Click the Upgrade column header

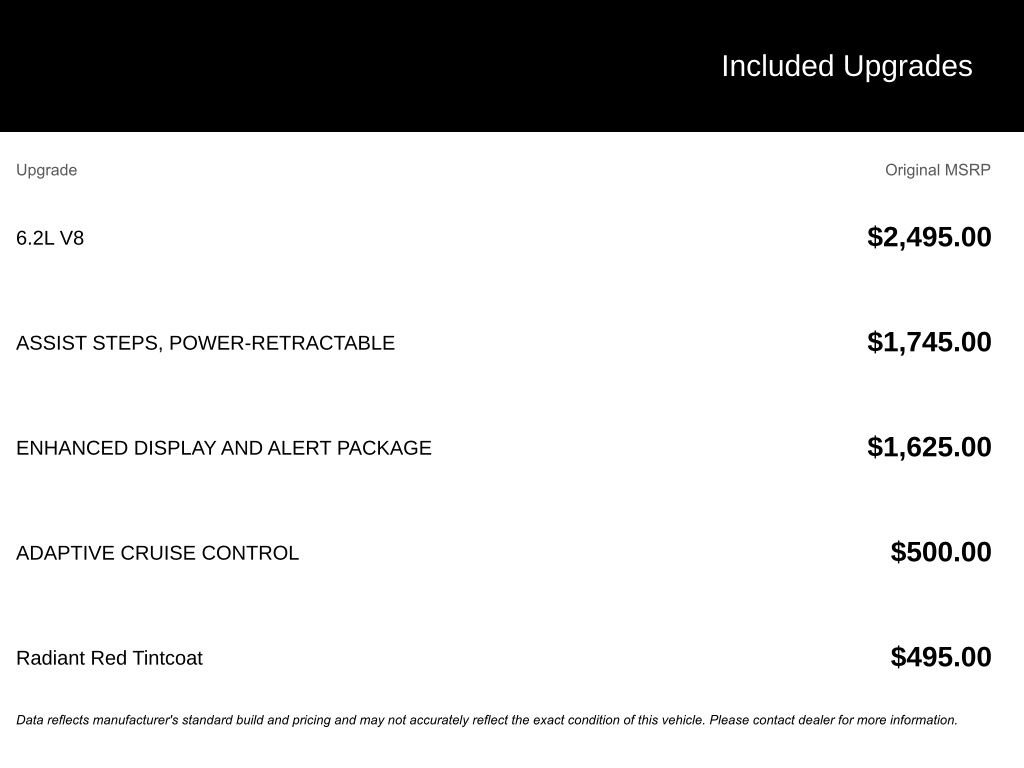(x=46, y=170)
